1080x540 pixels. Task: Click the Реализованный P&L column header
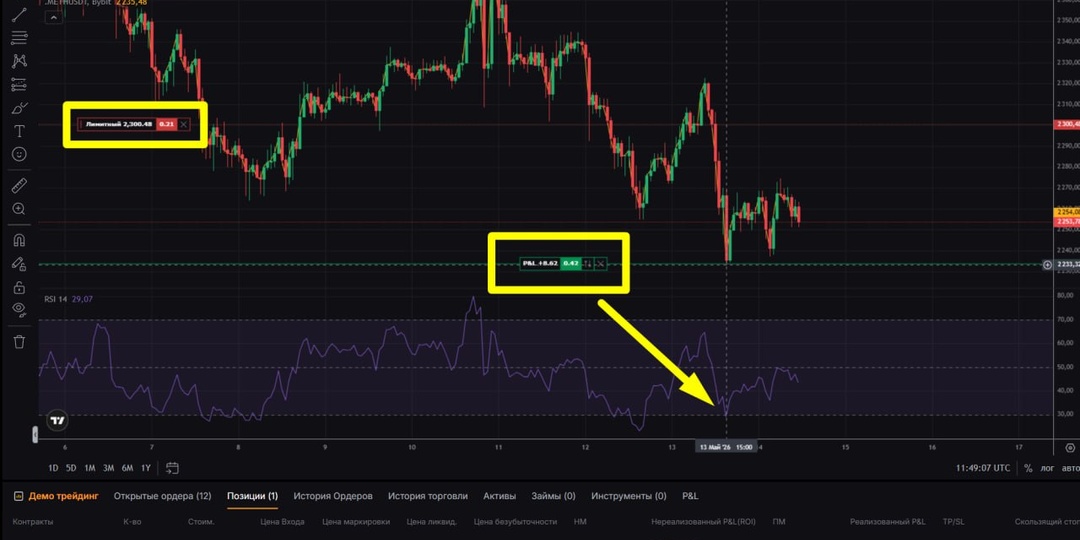pos(888,522)
